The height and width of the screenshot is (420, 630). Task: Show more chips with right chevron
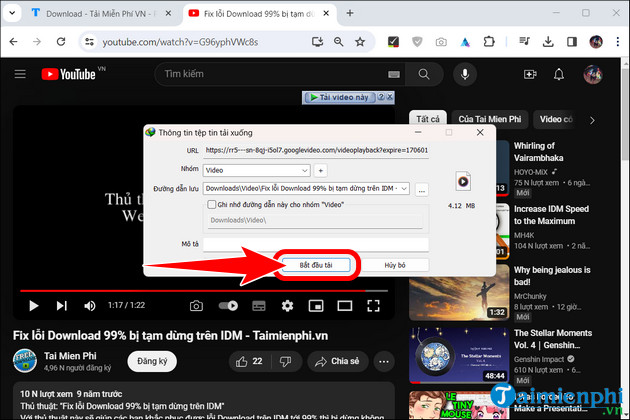click(x=592, y=120)
